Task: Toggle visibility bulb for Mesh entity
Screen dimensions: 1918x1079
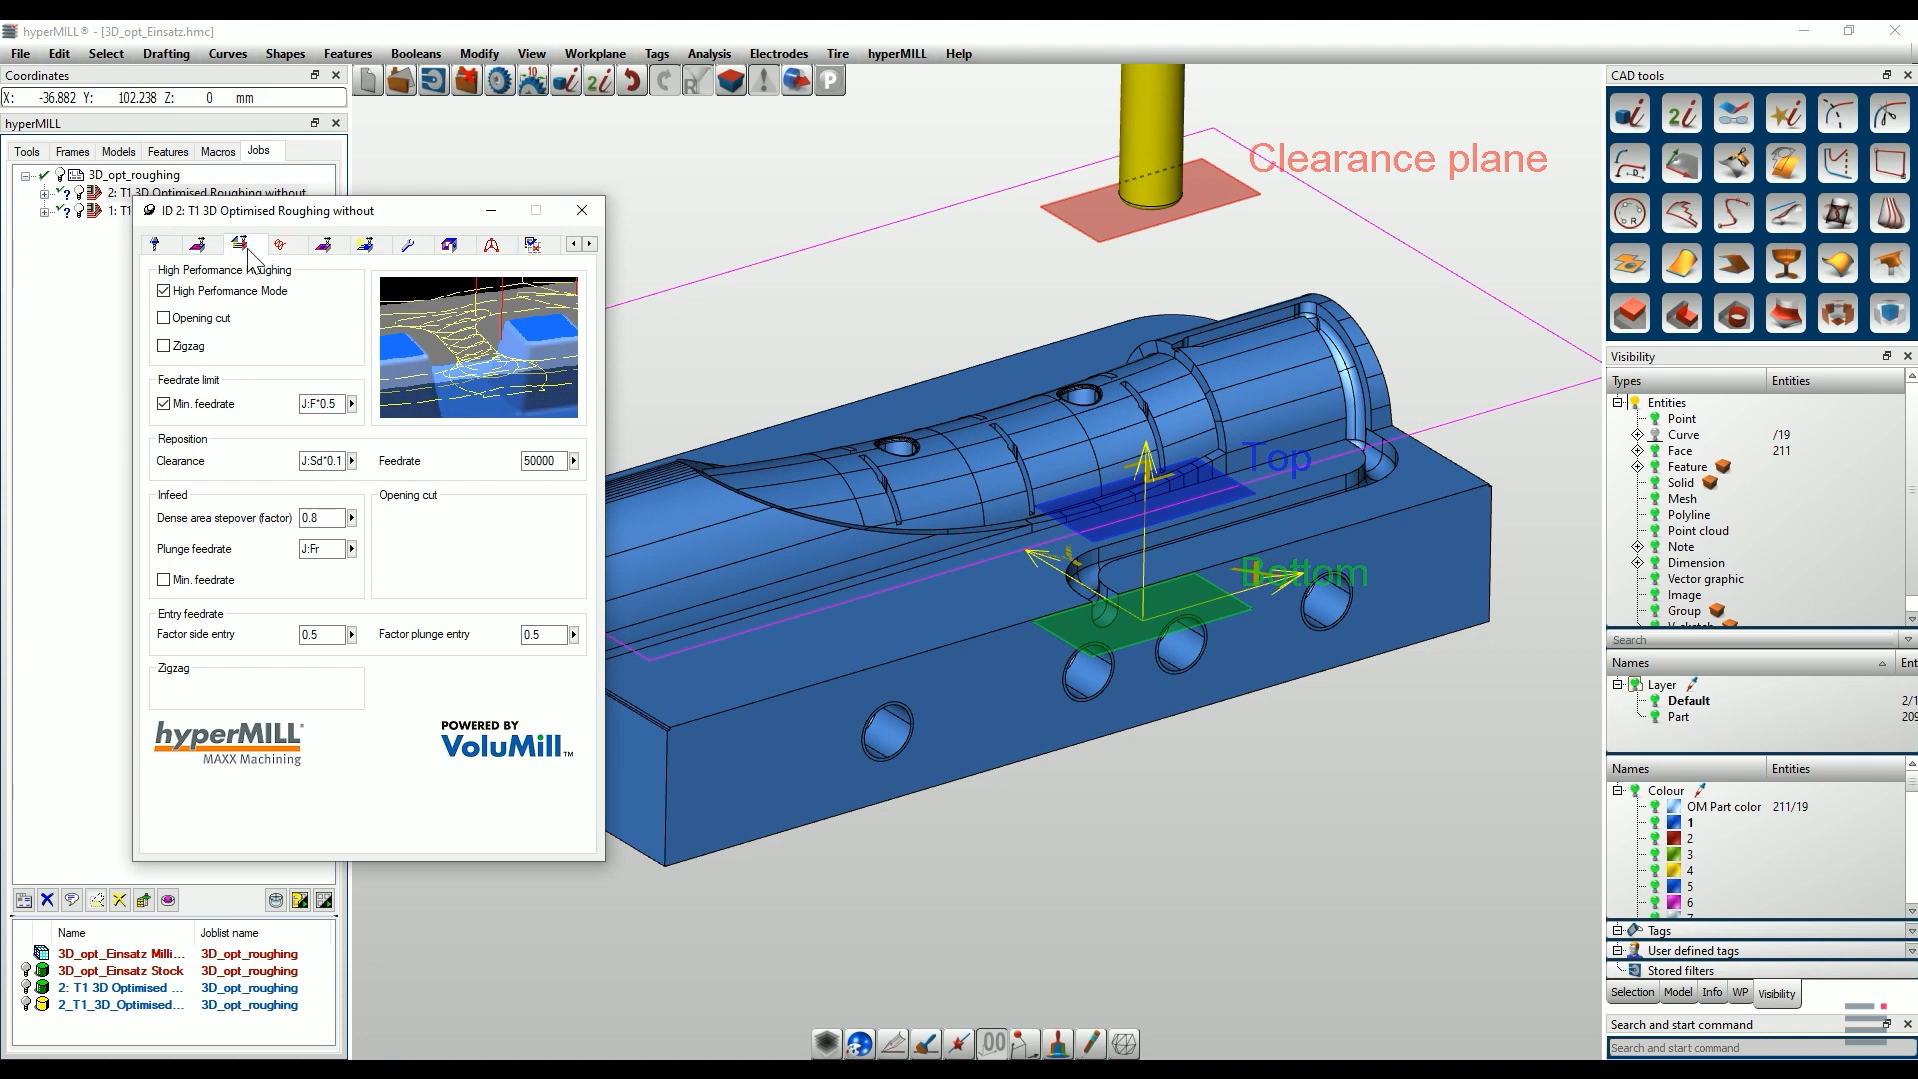Action: click(x=1655, y=499)
